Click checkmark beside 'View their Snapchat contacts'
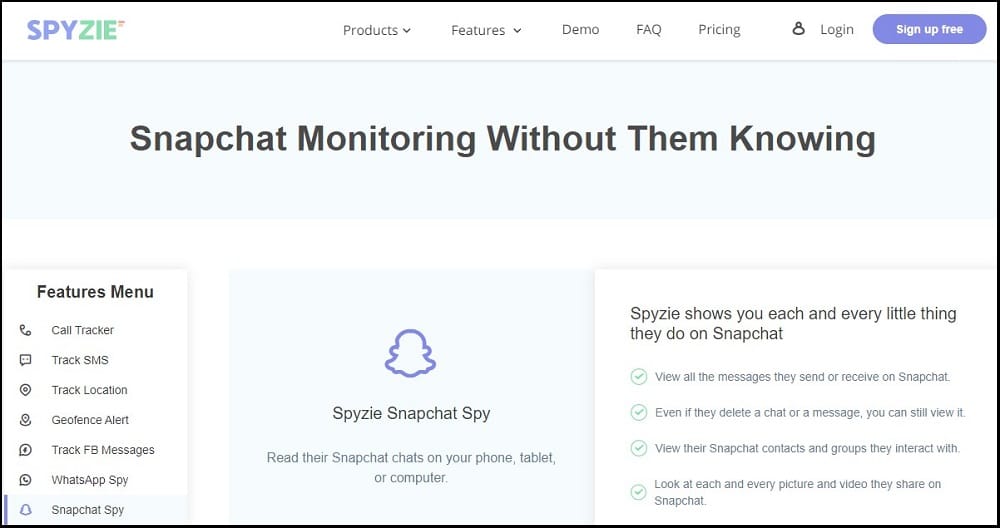The height and width of the screenshot is (528, 1000). point(638,448)
